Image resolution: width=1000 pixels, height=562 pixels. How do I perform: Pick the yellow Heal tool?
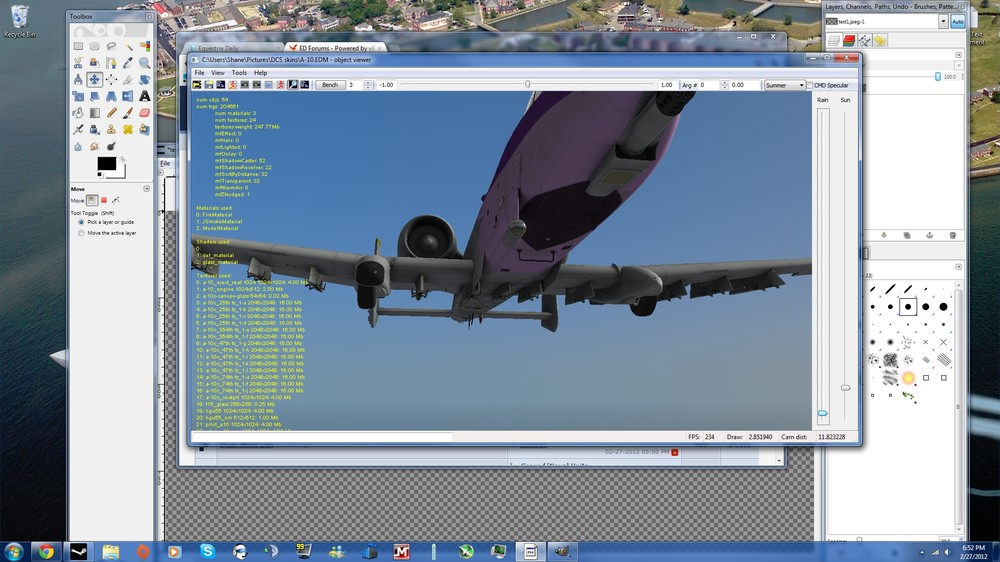pos(128,129)
